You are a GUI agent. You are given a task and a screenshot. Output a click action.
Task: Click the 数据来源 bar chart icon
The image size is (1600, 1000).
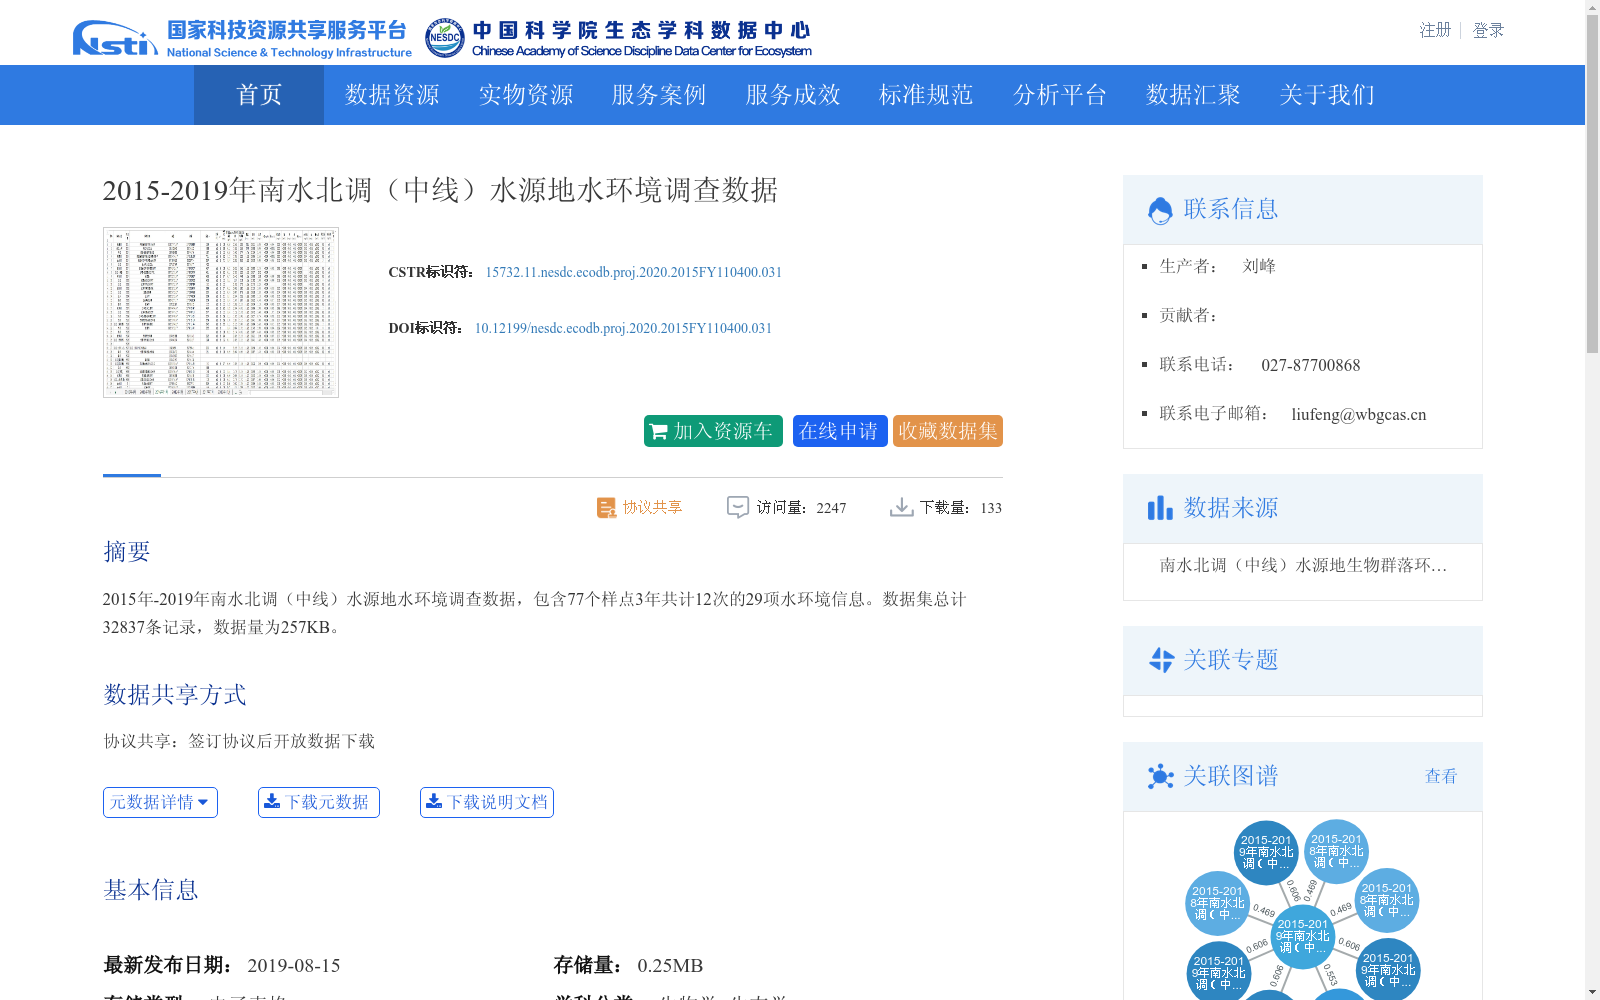point(1160,508)
